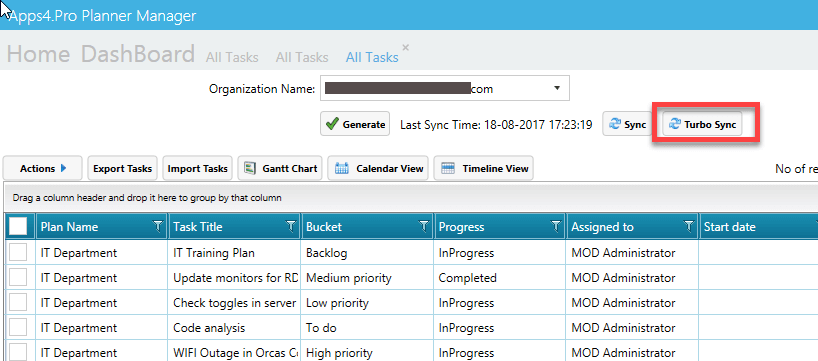The height and width of the screenshot is (361, 818).
Task: Open filter for Assigned to column
Action: tap(689, 226)
